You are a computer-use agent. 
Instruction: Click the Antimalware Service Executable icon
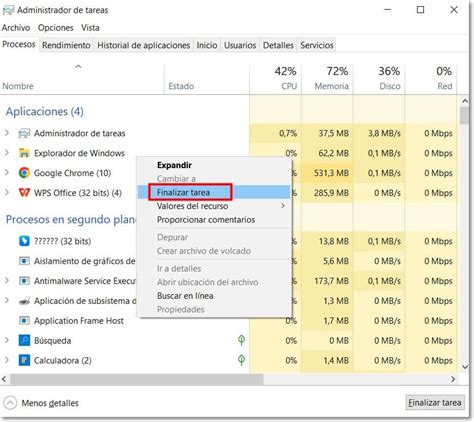tap(24, 281)
